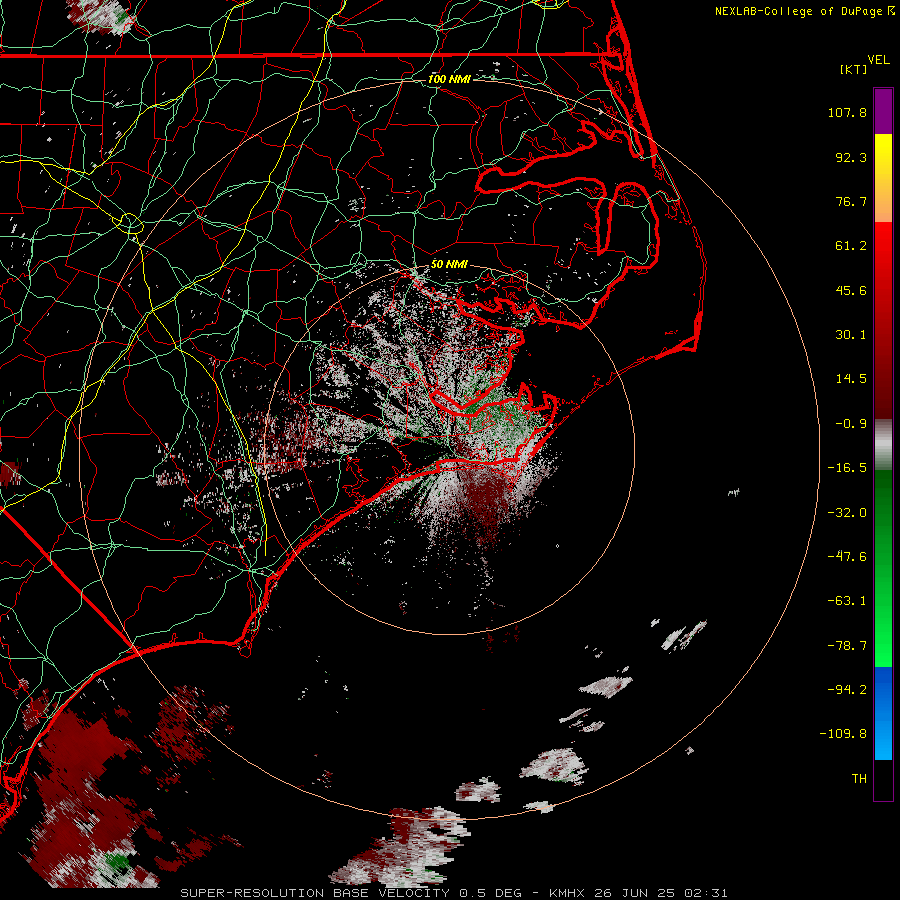Screen dimensions: 900x900
Task: Pick the blue segment of the velocity color bar
Action: click(883, 713)
